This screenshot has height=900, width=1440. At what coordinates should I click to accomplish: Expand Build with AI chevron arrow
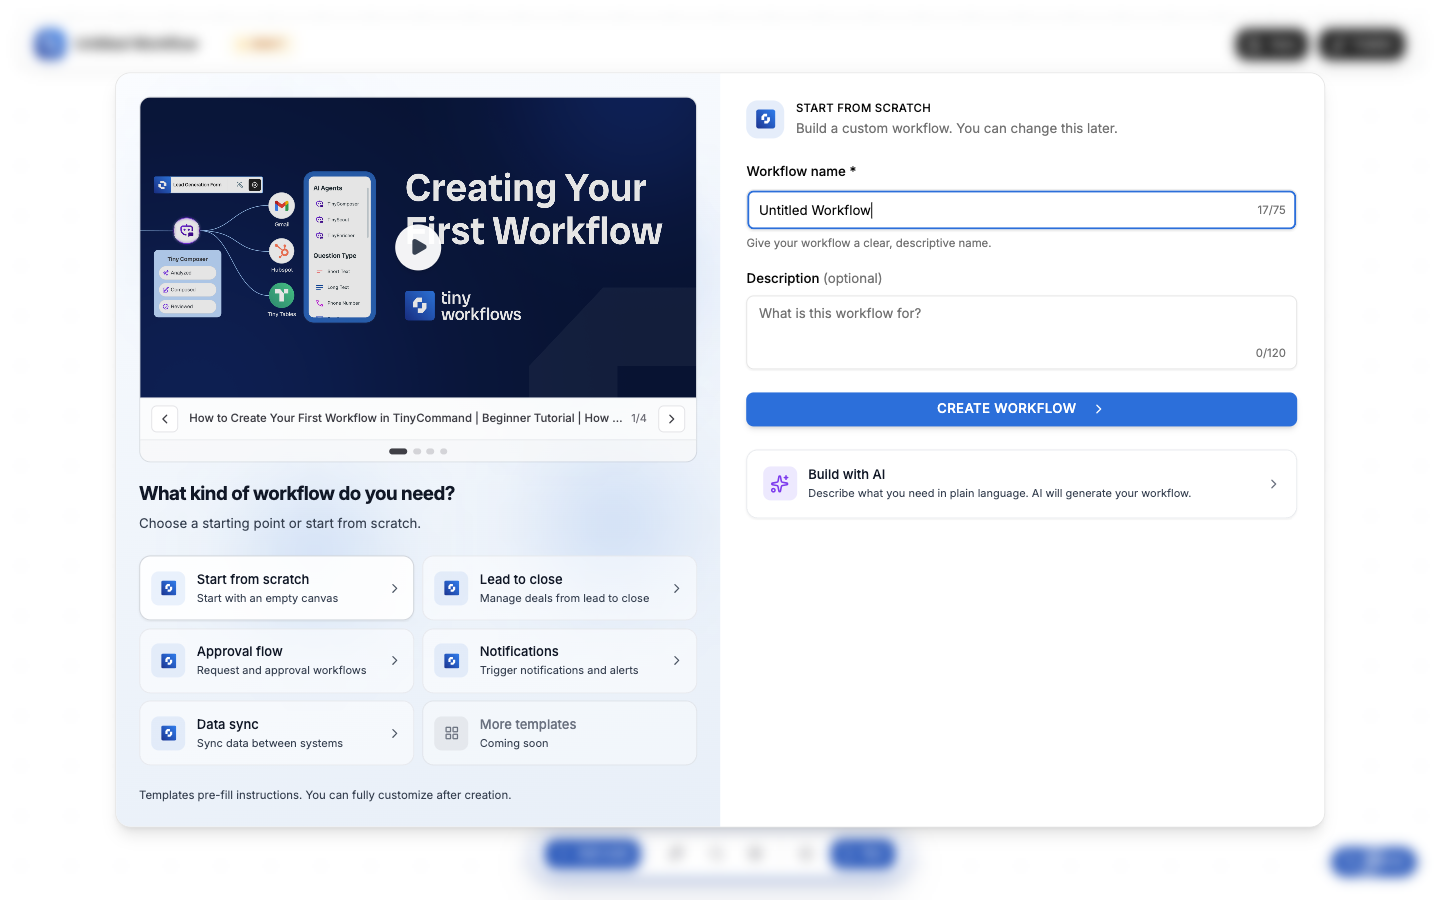(1273, 484)
